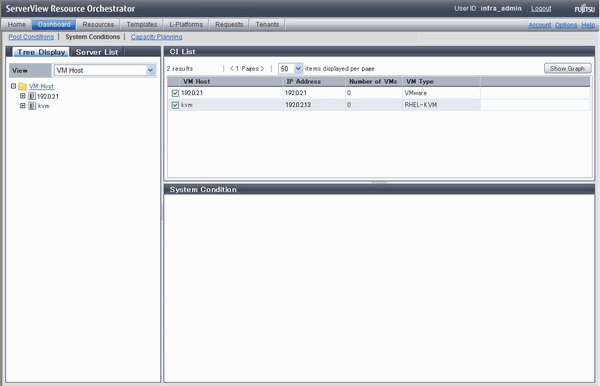Screen dimensions: 600x386
Task: Open the Tenants tab
Action: (x=267, y=24)
